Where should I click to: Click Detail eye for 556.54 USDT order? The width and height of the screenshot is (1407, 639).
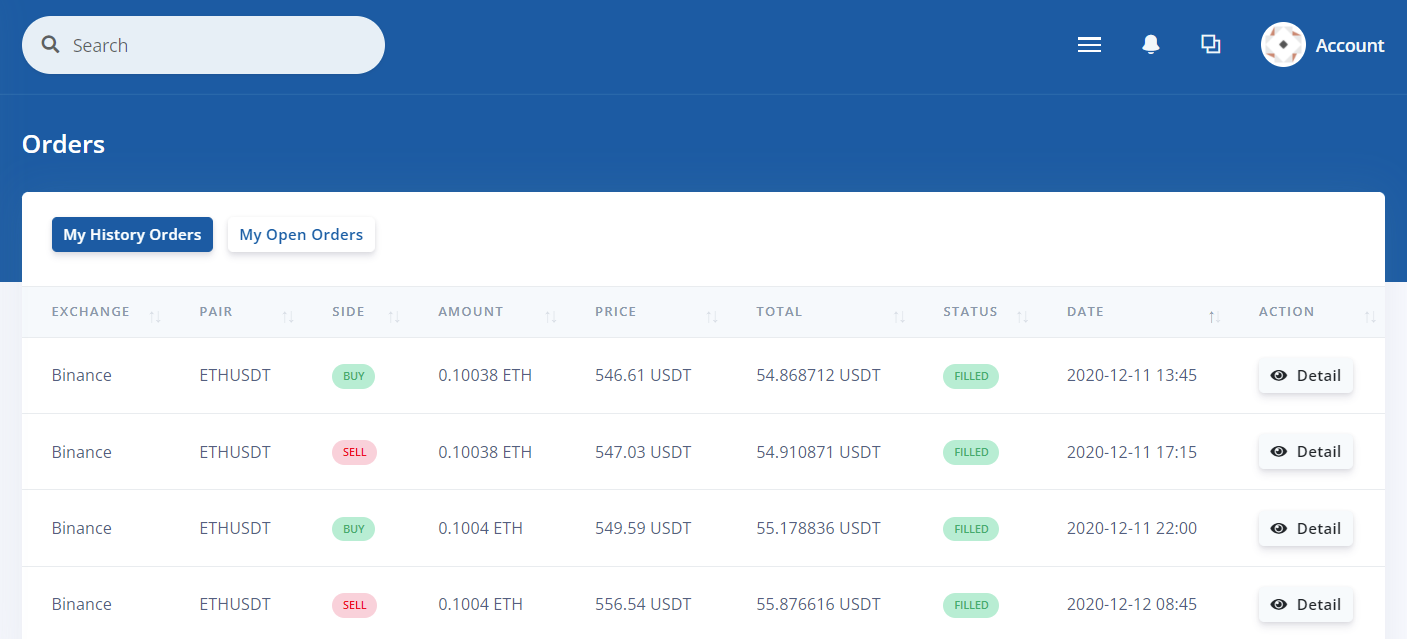tap(1279, 604)
